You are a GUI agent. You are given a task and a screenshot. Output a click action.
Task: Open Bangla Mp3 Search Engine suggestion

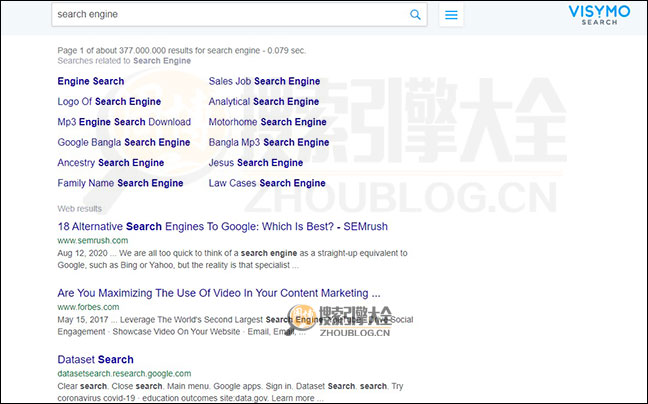coord(269,142)
